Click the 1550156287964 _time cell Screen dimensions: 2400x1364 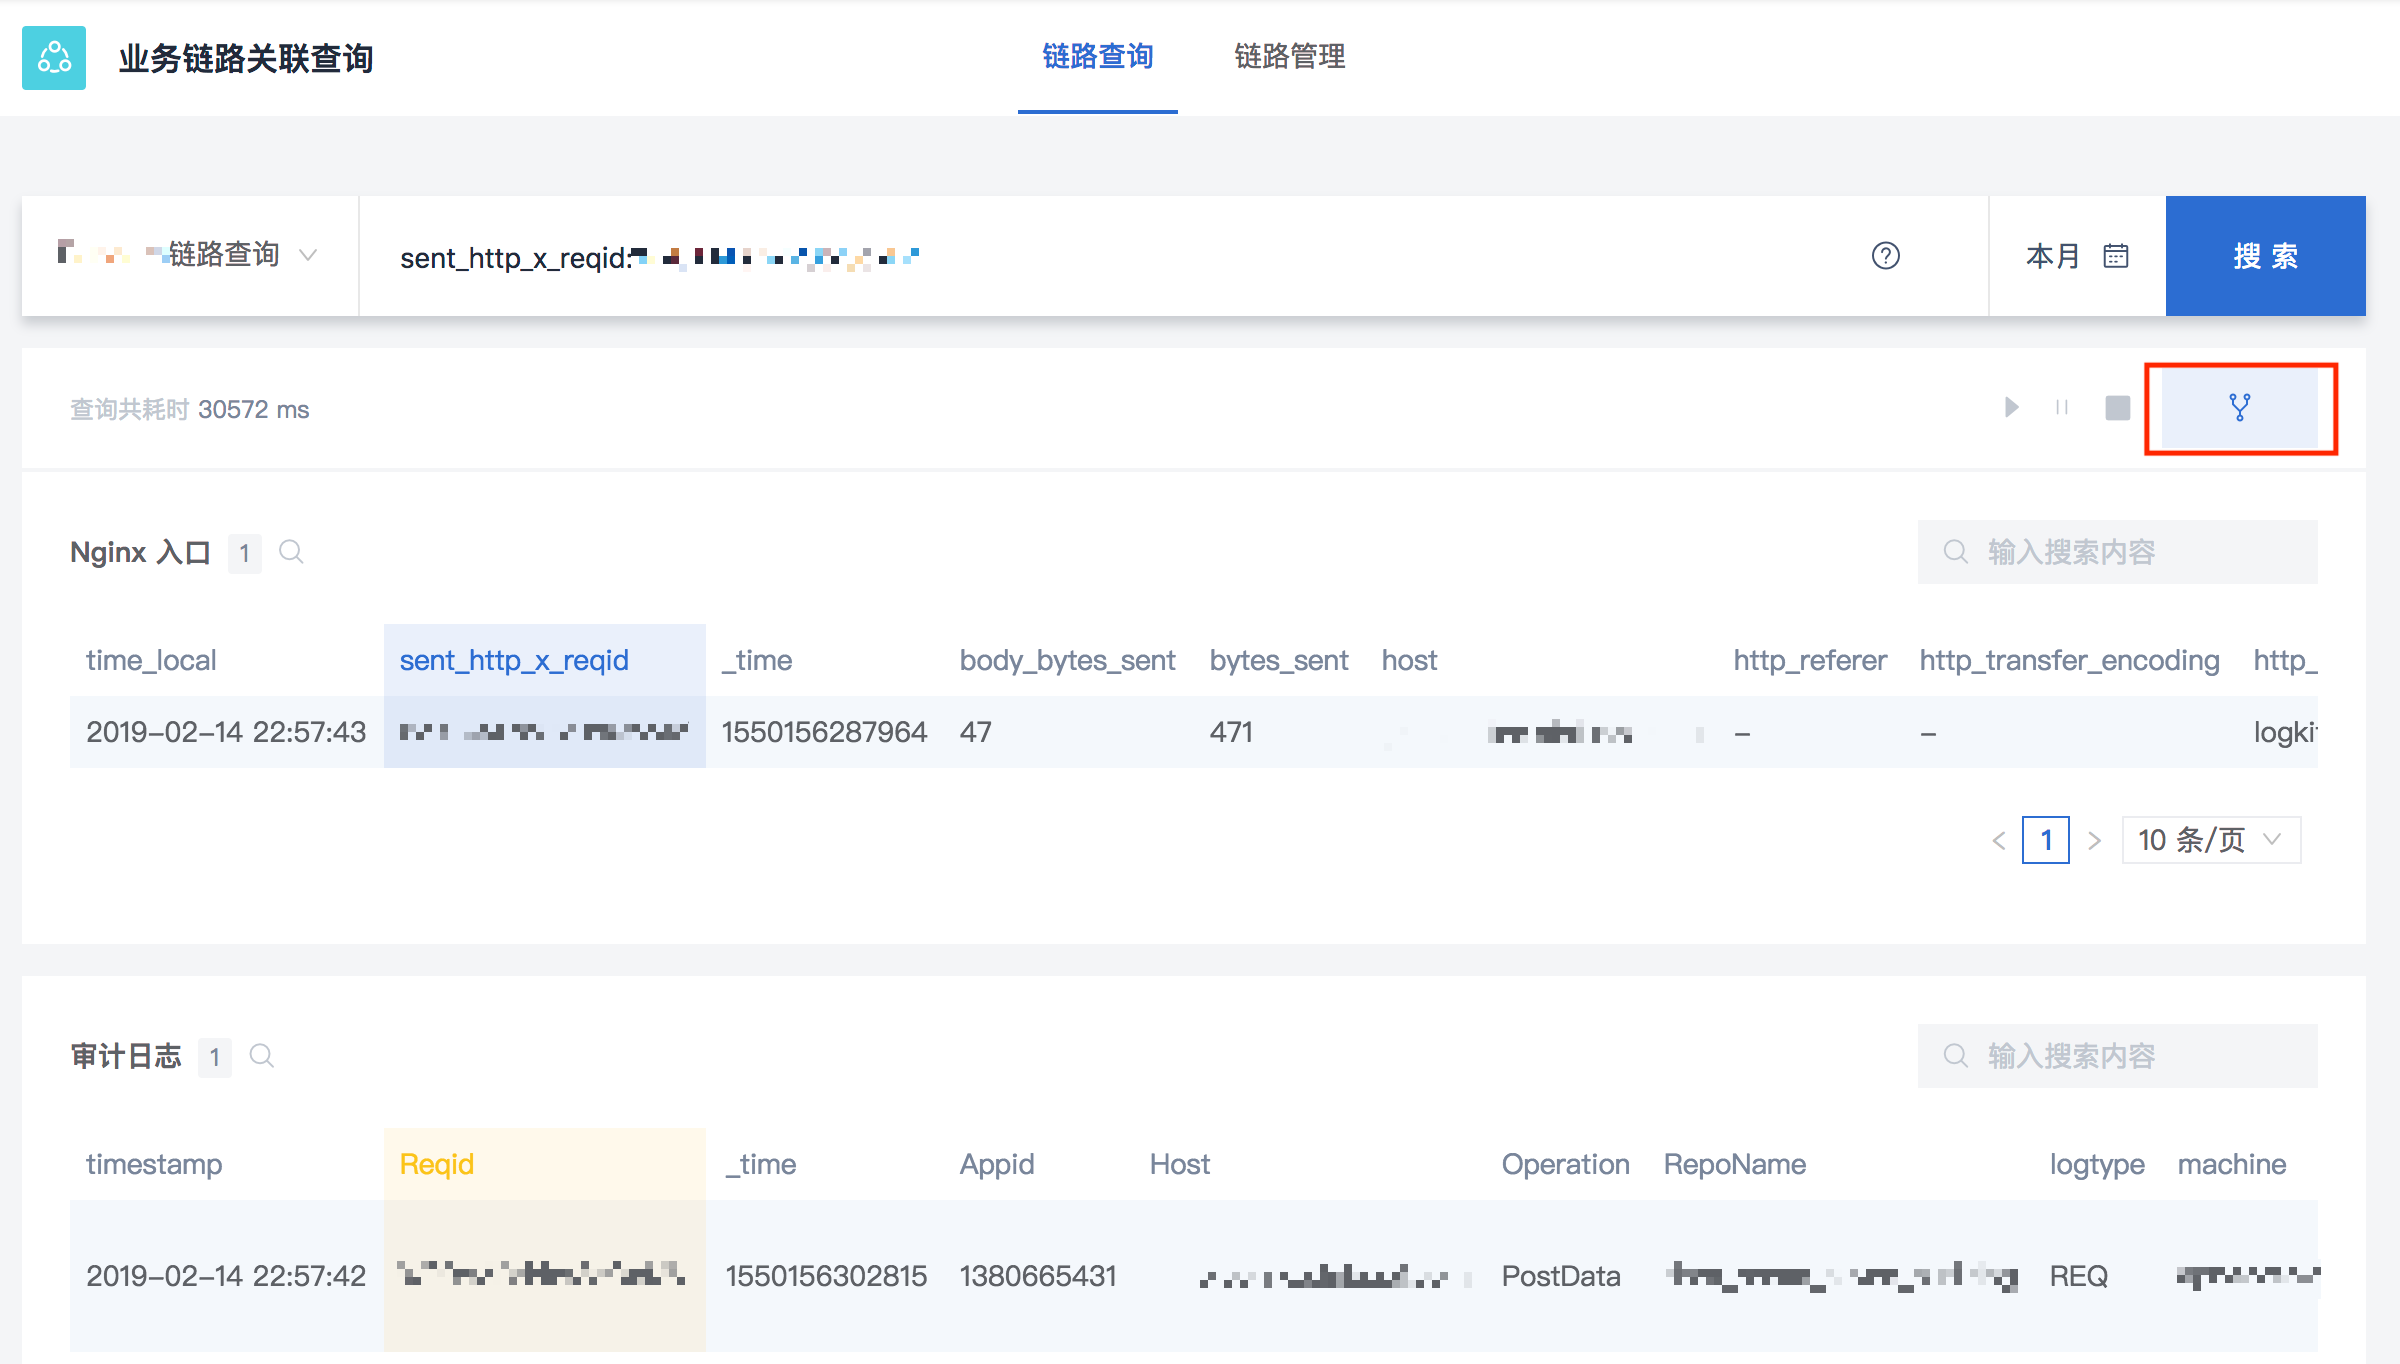(824, 732)
